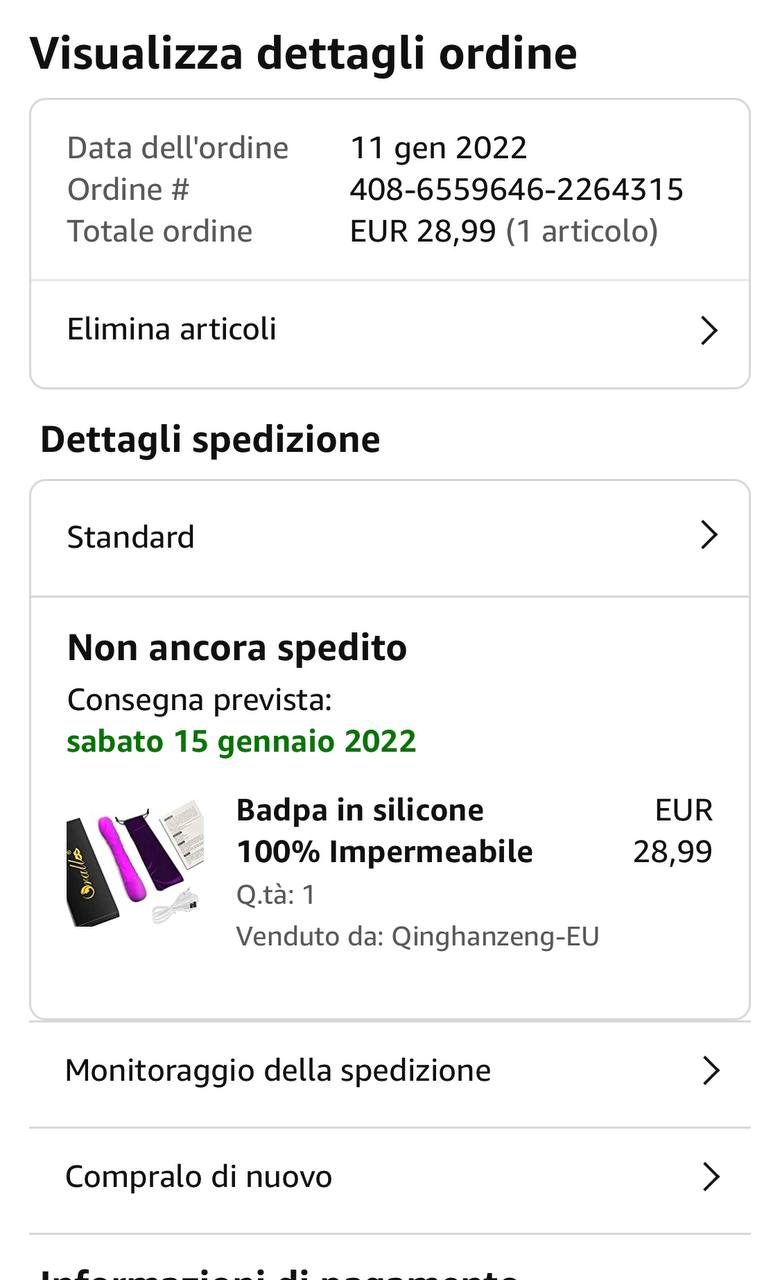Image resolution: width=780 pixels, height=1280 pixels.
Task: Open the Badpa in silicone product title
Action: (x=384, y=831)
